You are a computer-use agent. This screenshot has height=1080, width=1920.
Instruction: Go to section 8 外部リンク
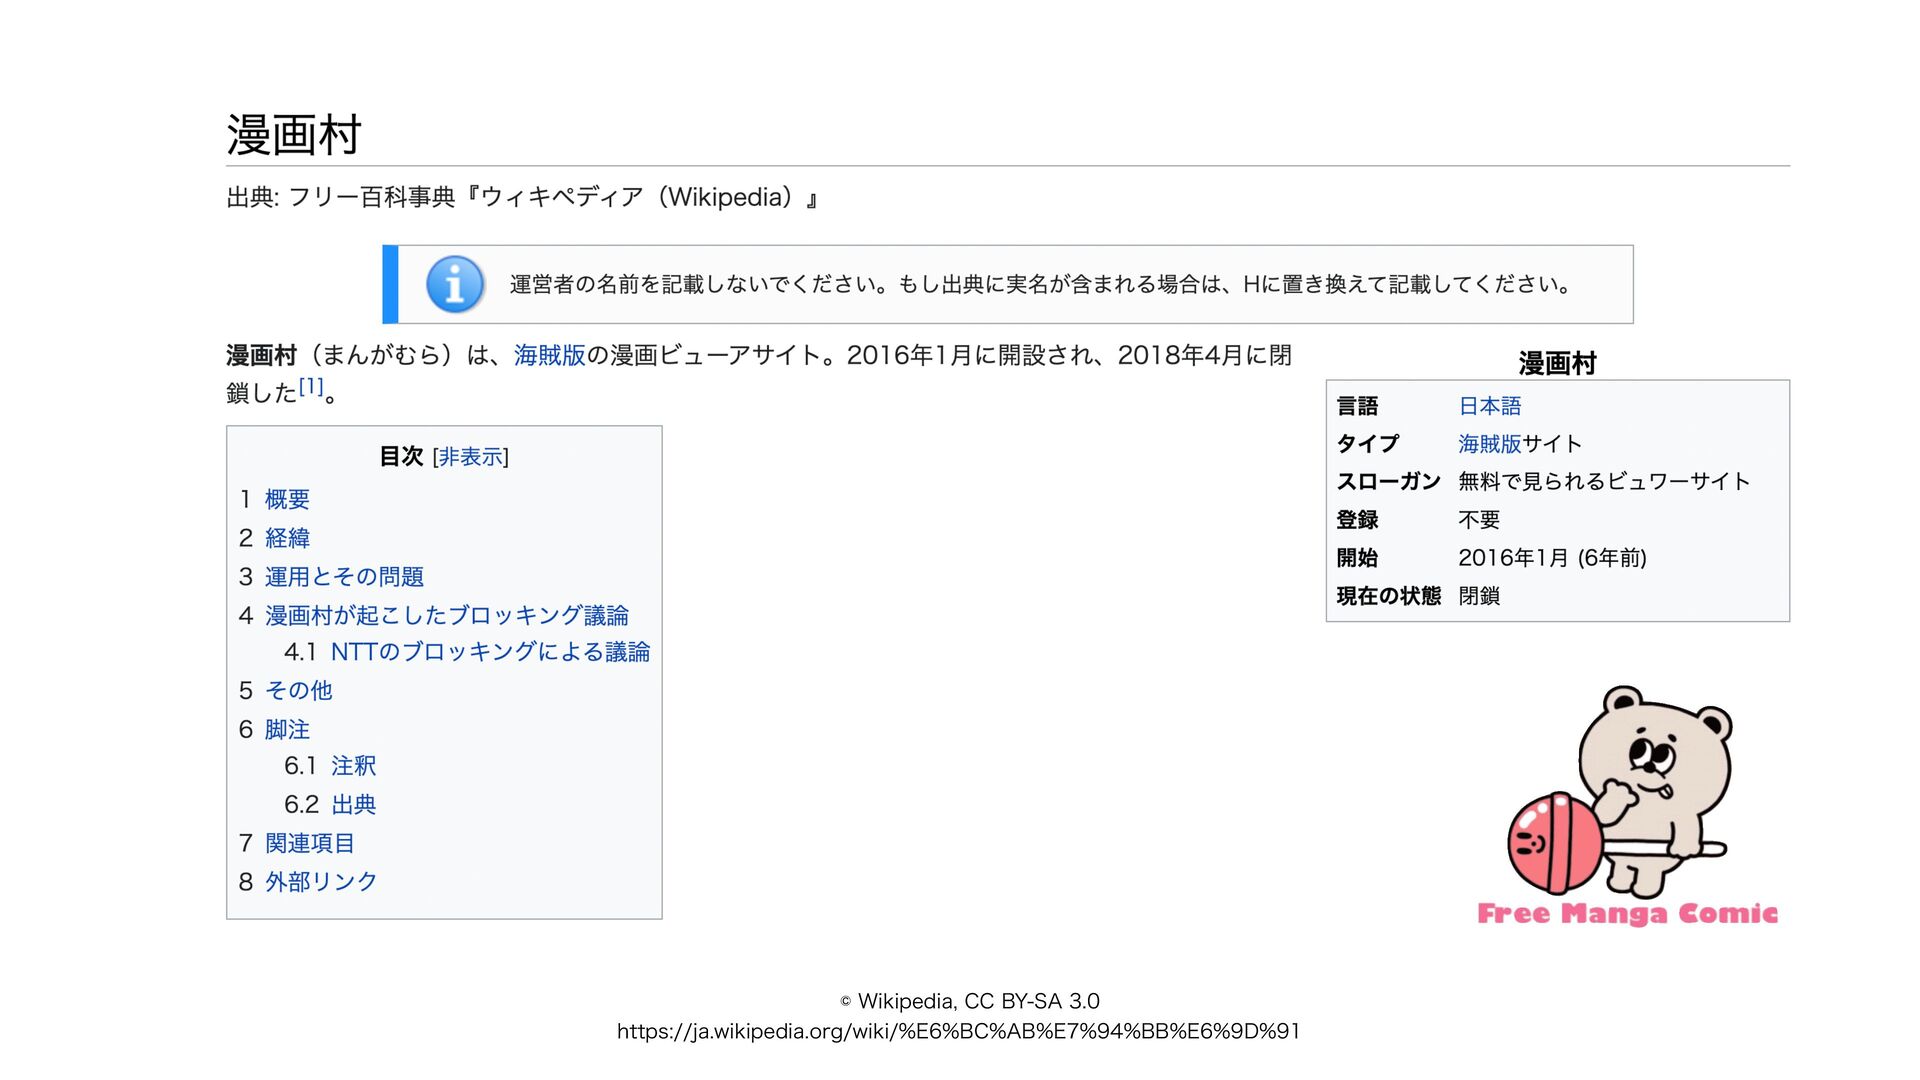click(320, 881)
